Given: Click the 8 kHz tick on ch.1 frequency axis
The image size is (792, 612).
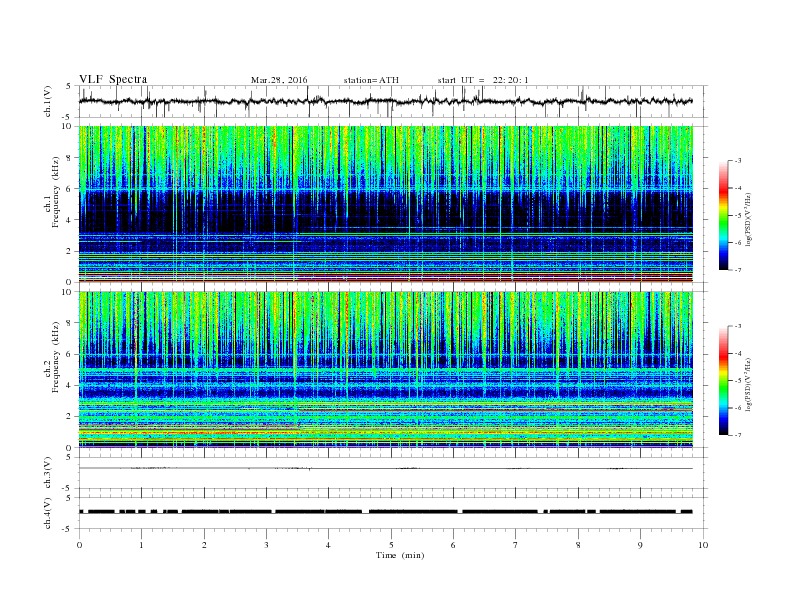Looking at the screenshot, I should pos(70,158).
